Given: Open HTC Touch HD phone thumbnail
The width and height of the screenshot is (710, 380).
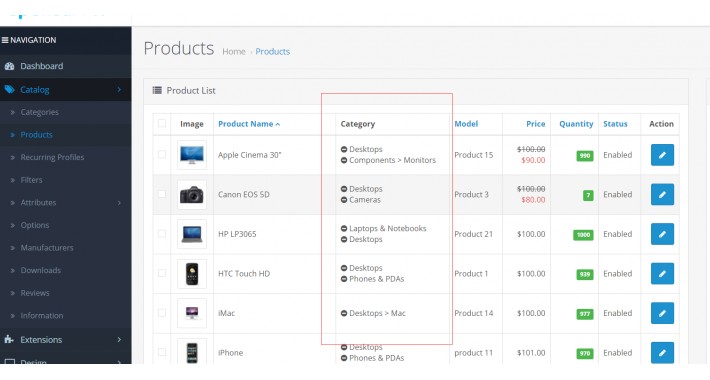Looking at the screenshot, I should pos(192,274).
